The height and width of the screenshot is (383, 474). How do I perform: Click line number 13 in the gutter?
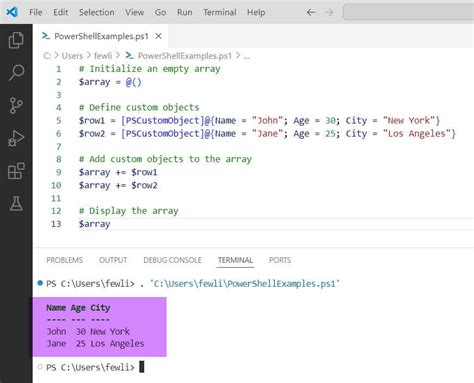[x=56, y=224]
